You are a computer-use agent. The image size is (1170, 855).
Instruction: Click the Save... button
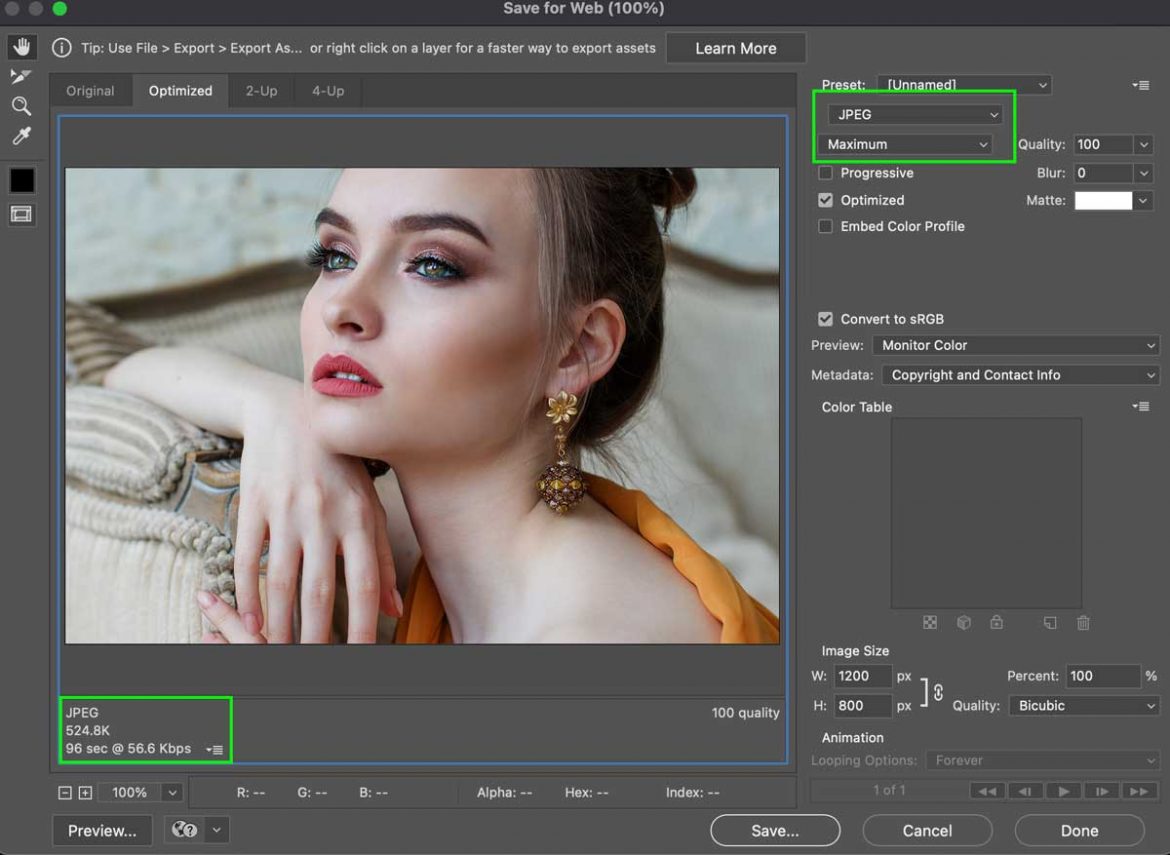coord(775,831)
